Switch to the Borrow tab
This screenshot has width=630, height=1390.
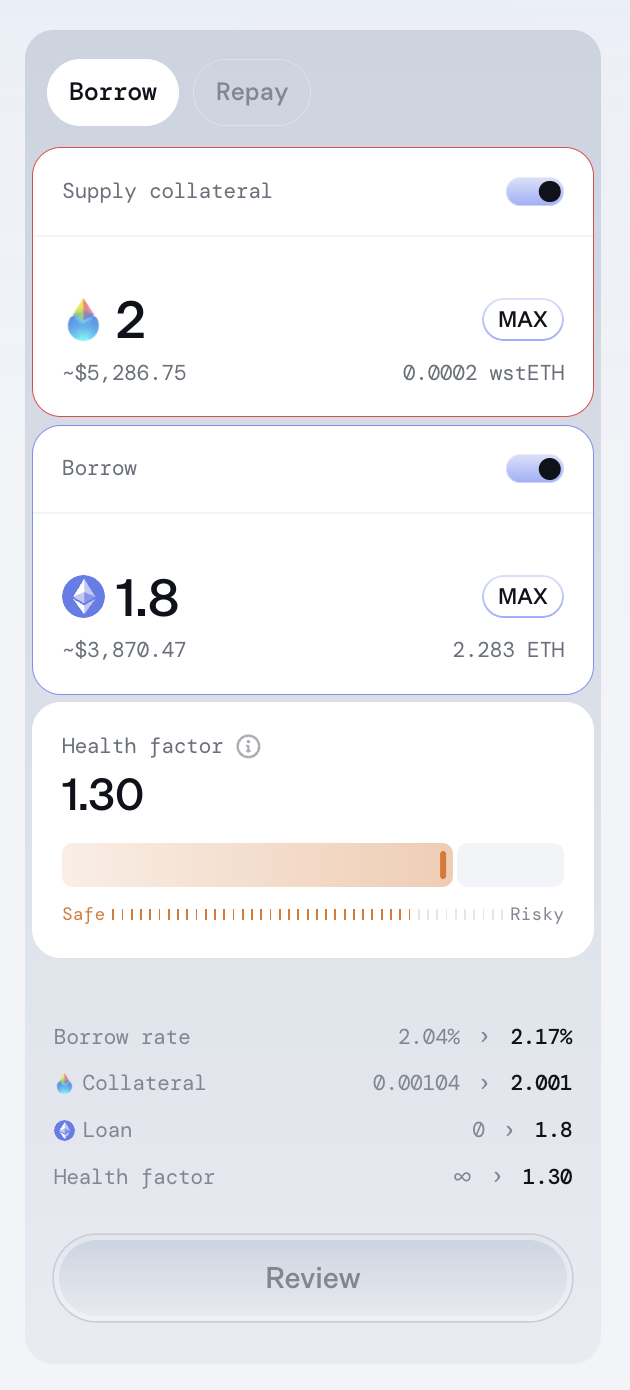(113, 93)
